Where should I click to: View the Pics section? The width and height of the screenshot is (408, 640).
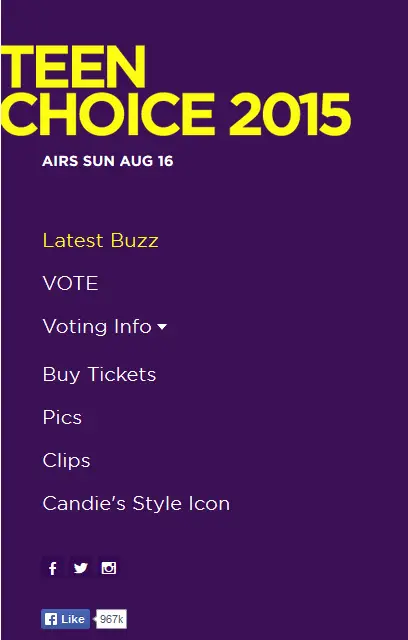coord(62,418)
